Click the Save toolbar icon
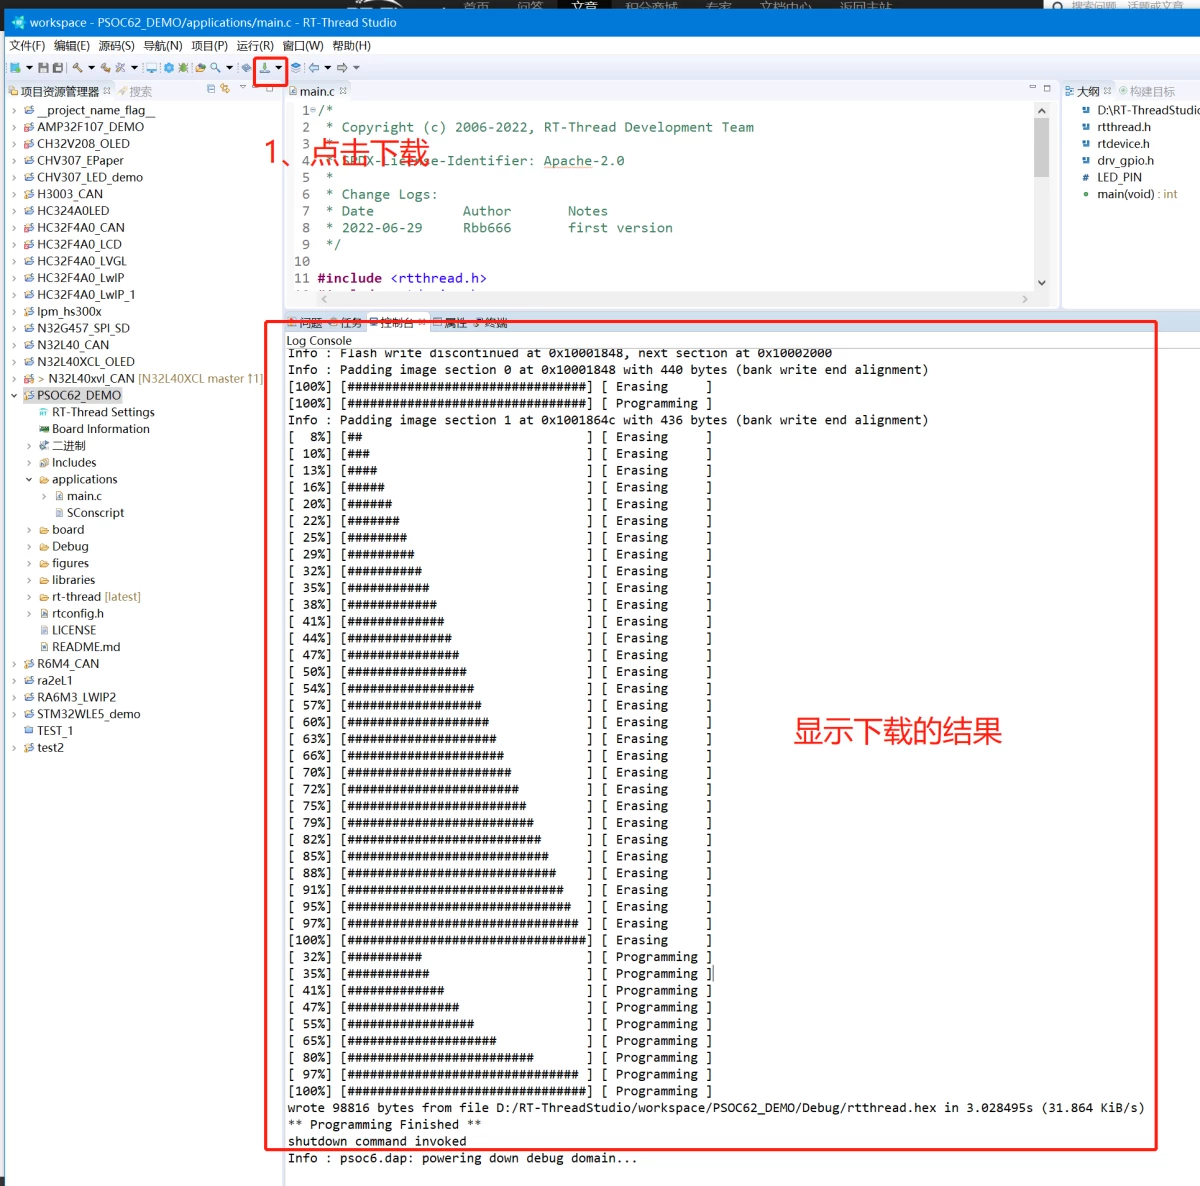Viewport: 1200px width, 1186px height. [43, 67]
